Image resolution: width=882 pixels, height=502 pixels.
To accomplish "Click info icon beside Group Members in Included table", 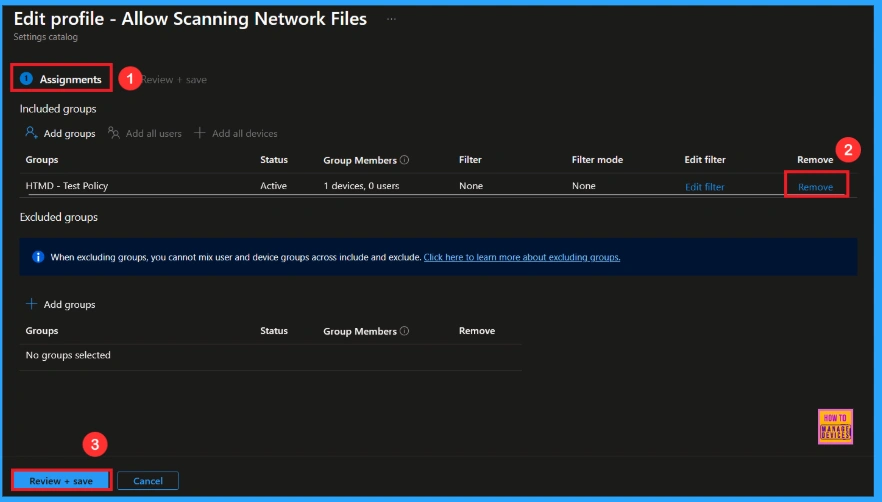I will click(x=405, y=160).
